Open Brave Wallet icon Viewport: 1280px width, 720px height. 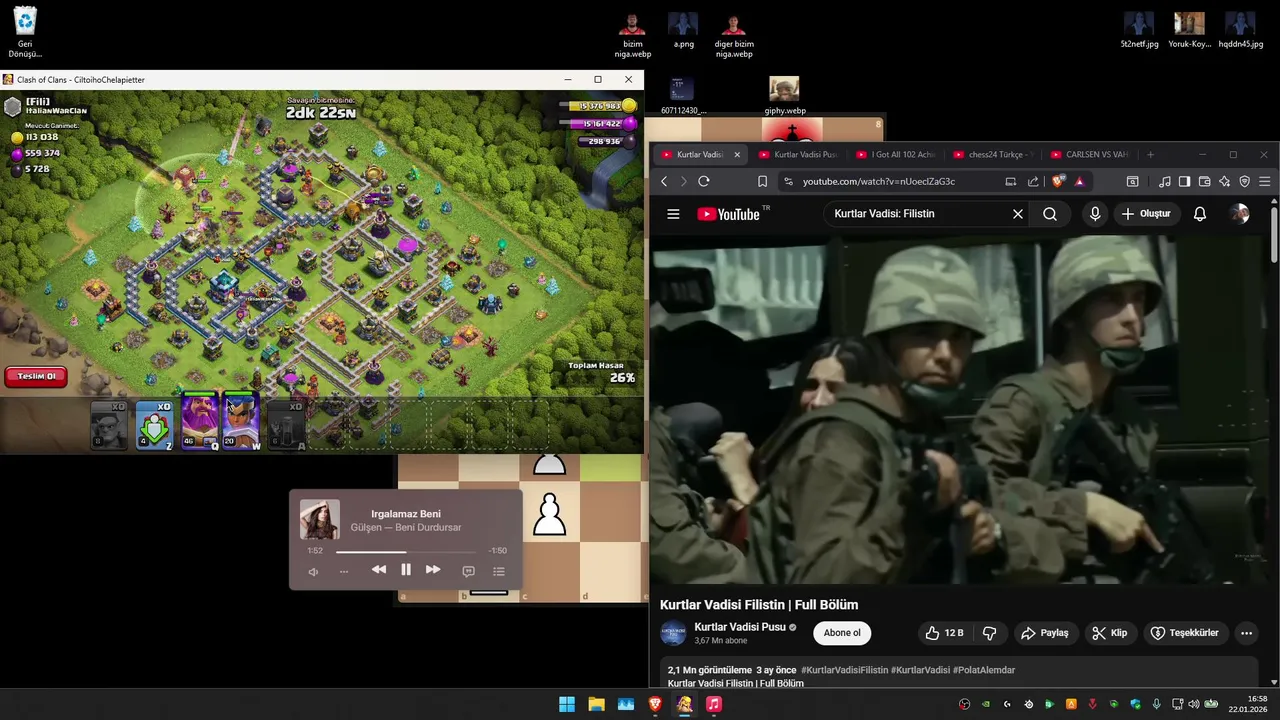tap(1204, 182)
